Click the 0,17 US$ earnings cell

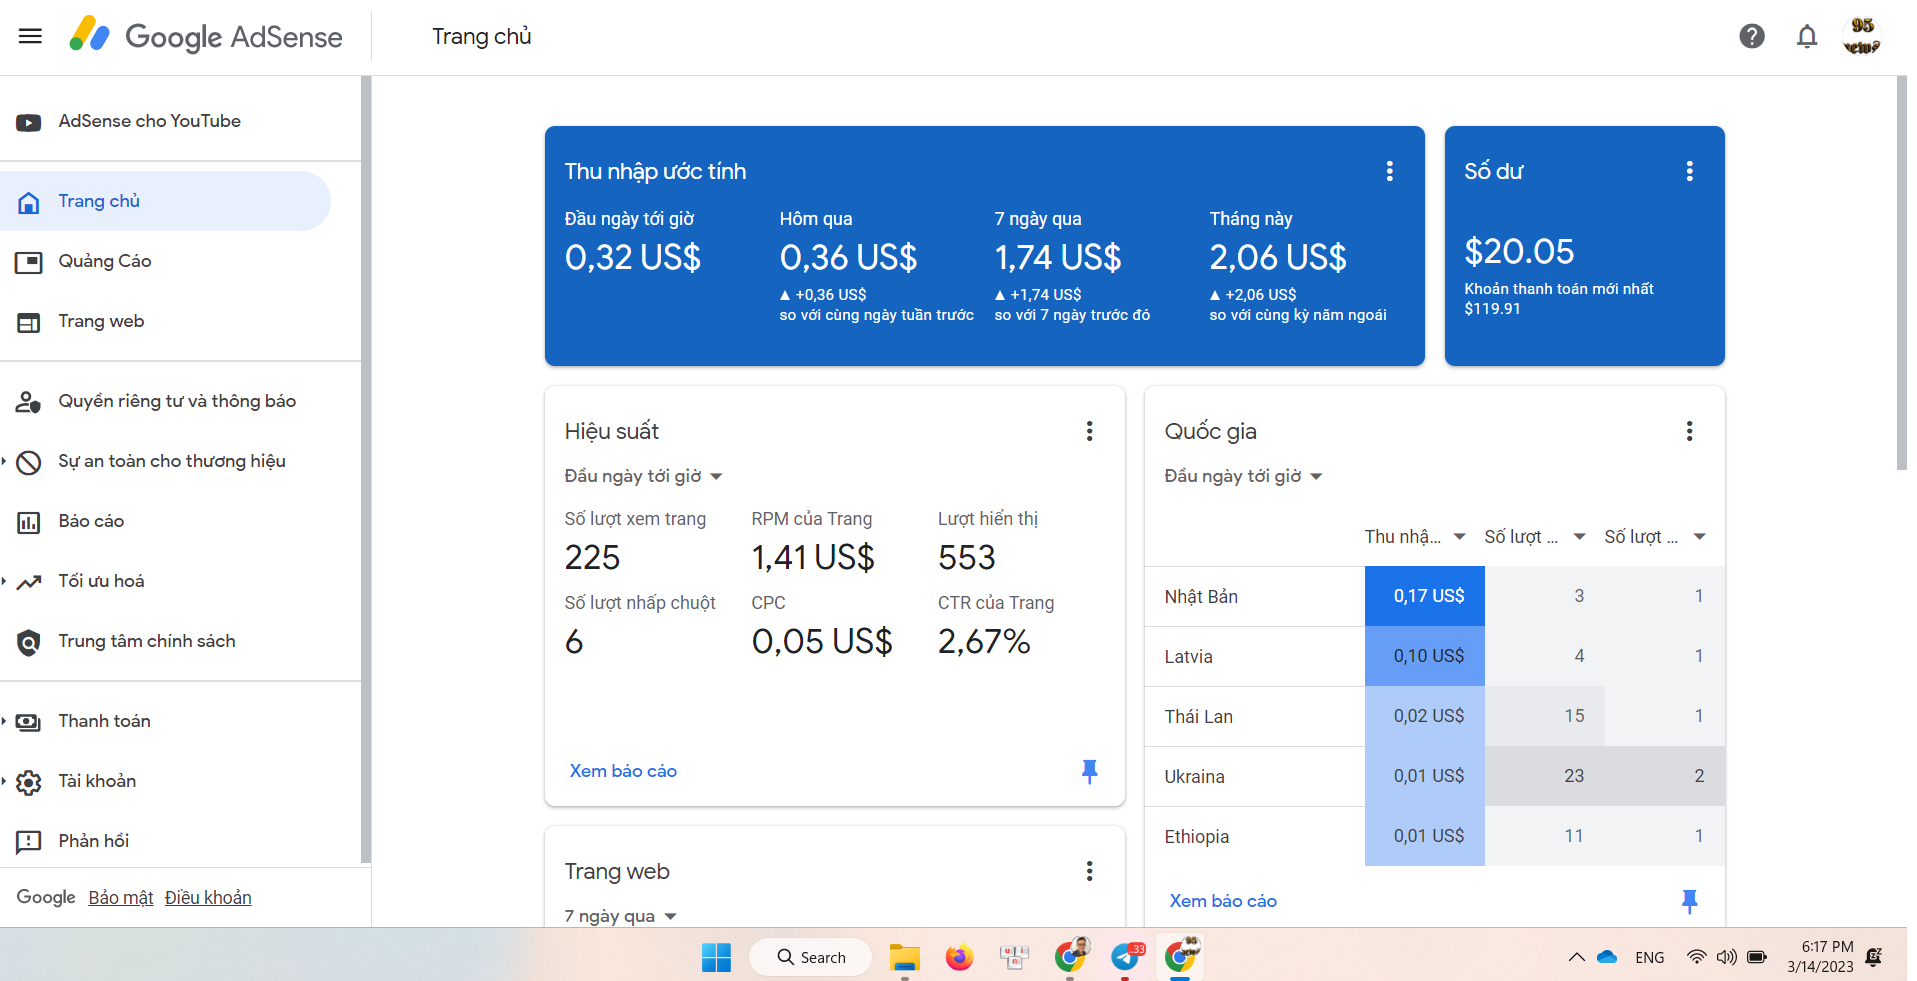[x=1425, y=596]
